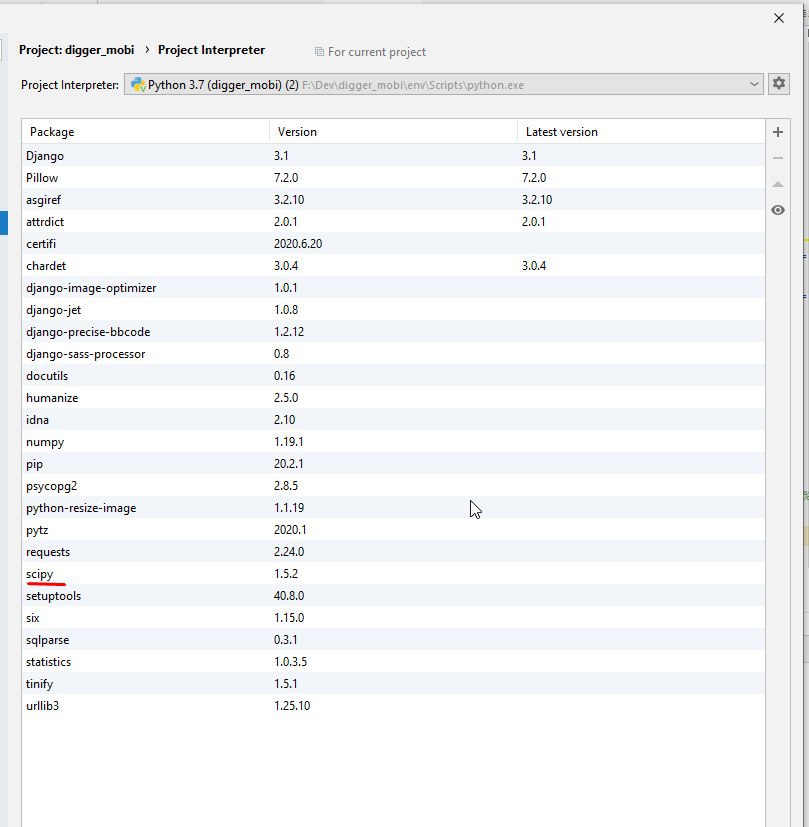This screenshot has width=809, height=827.
Task: Select the tinify package row
Action: click(x=393, y=684)
